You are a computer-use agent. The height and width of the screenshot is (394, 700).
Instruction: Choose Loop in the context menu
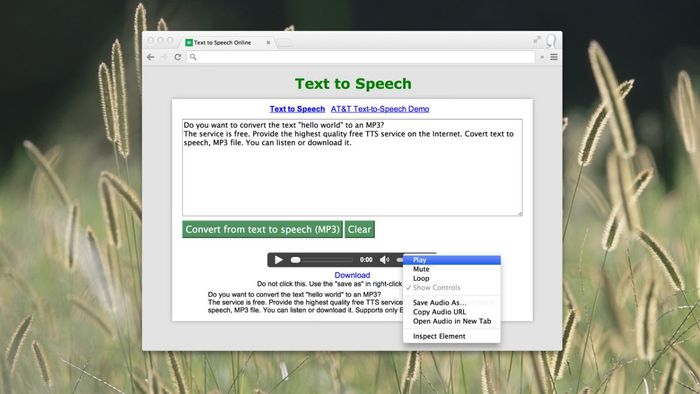[452, 278]
